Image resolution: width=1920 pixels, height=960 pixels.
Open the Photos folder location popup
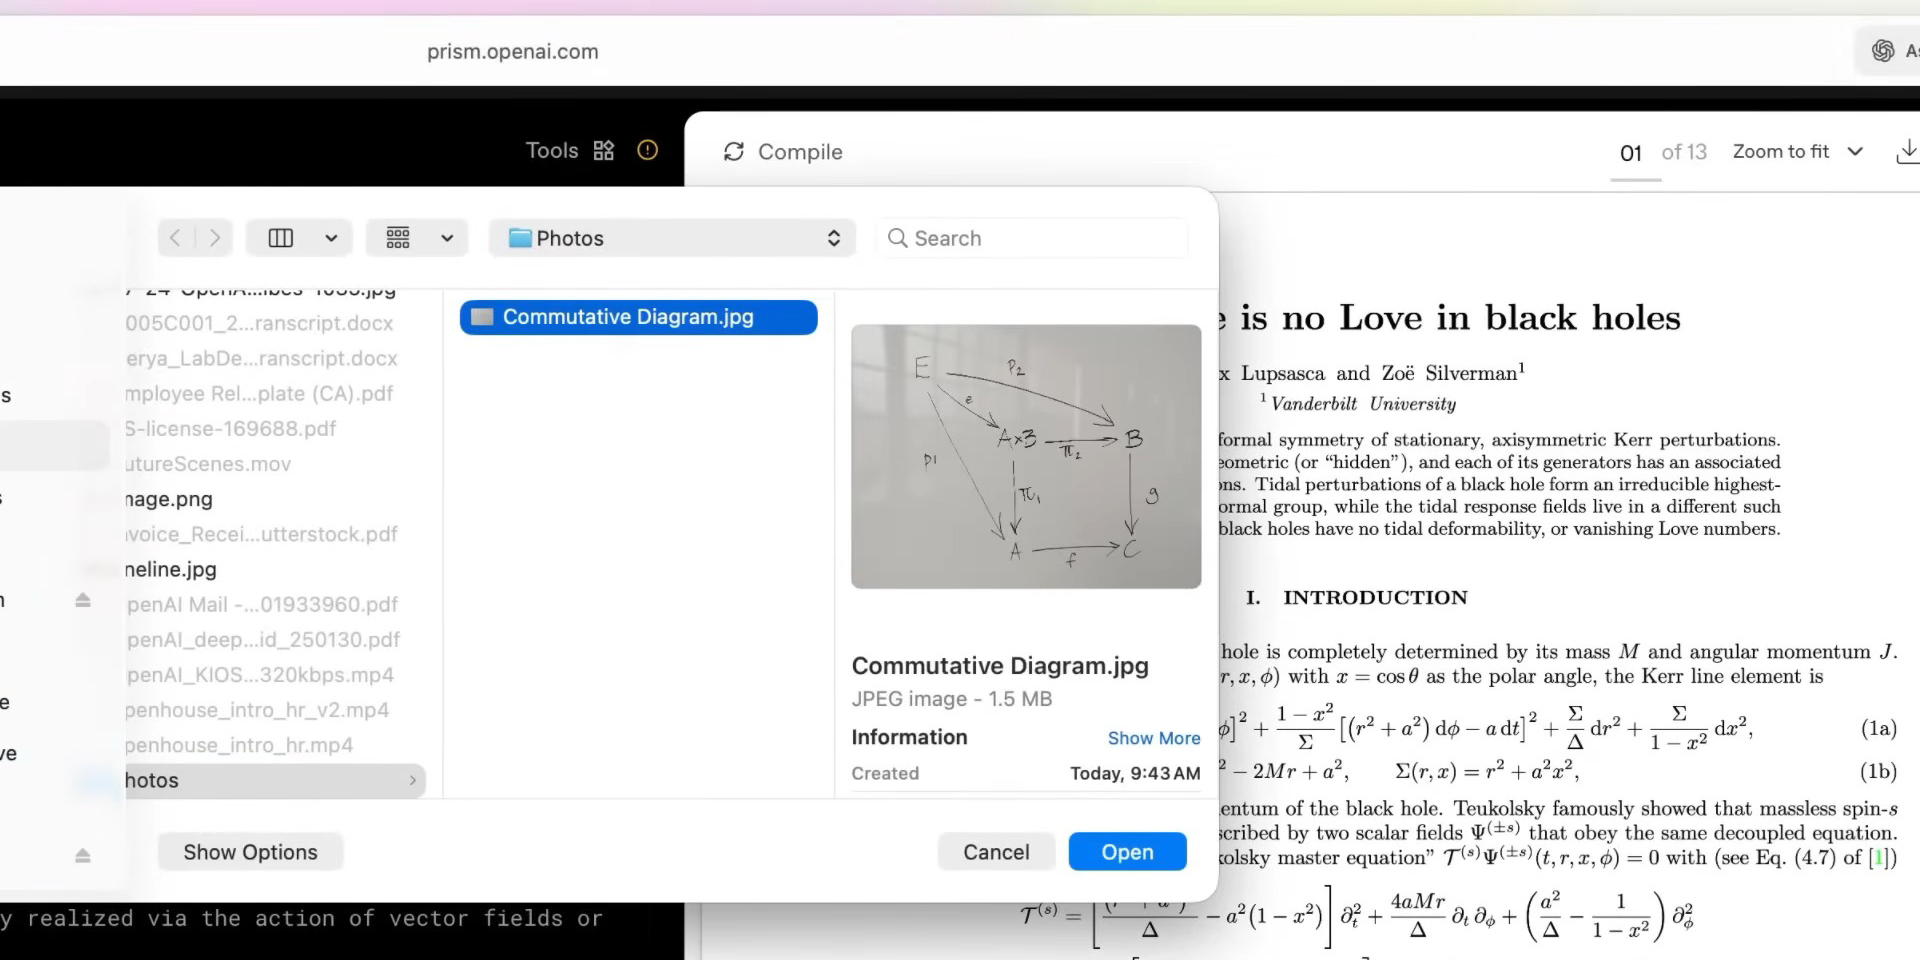pos(672,238)
